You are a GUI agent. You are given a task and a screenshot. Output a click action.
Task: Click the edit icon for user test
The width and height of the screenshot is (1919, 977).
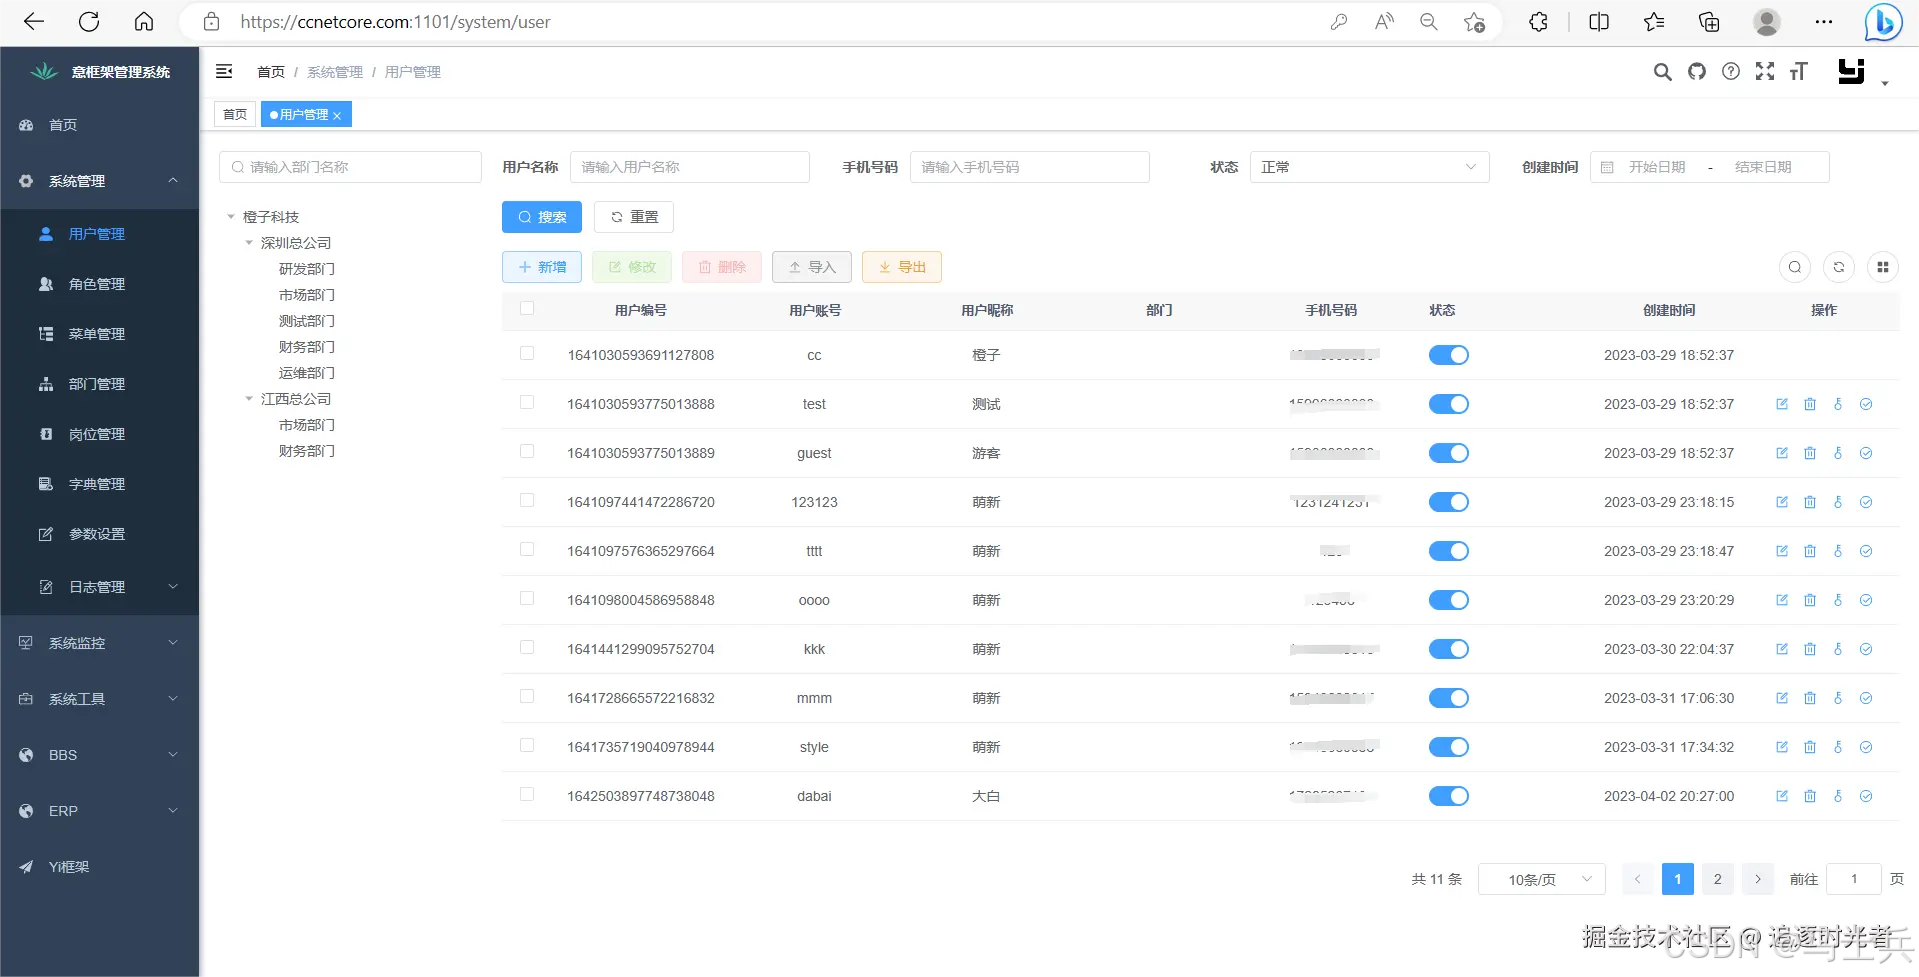[1782, 404]
